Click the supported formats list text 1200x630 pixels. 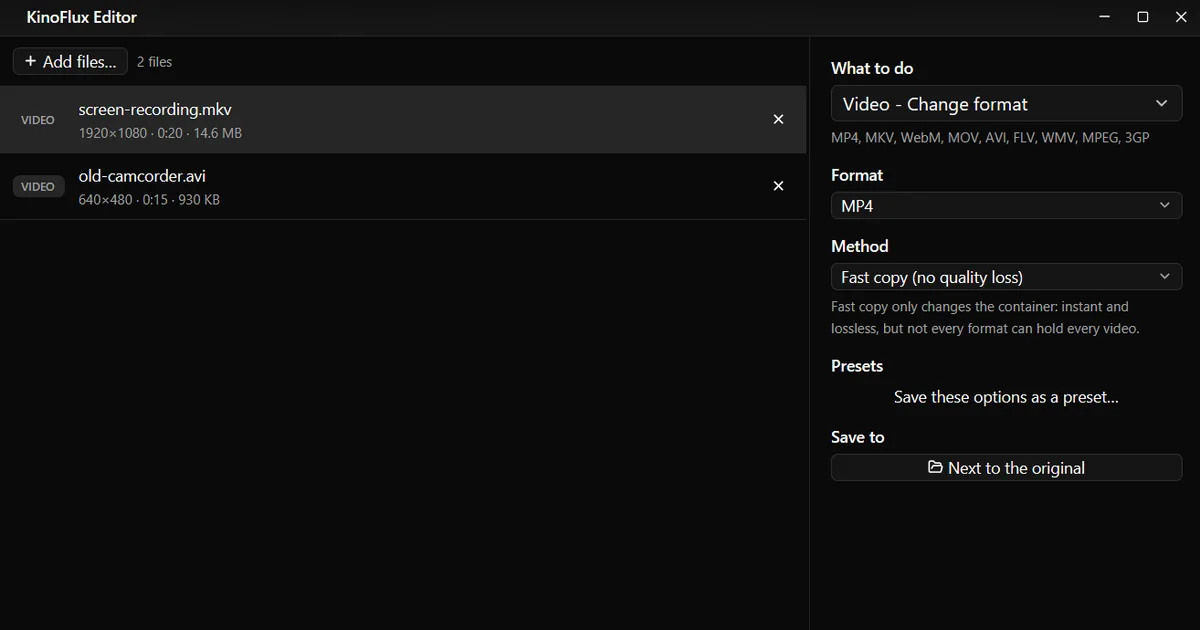(990, 138)
